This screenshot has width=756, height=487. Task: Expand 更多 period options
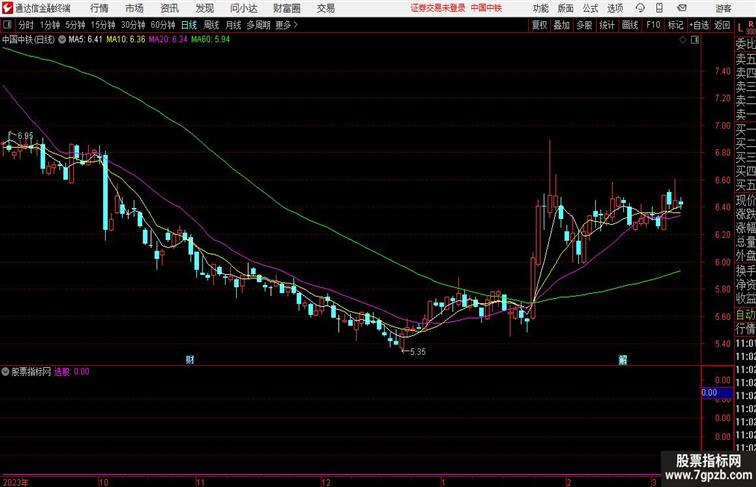click(x=286, y=25)
